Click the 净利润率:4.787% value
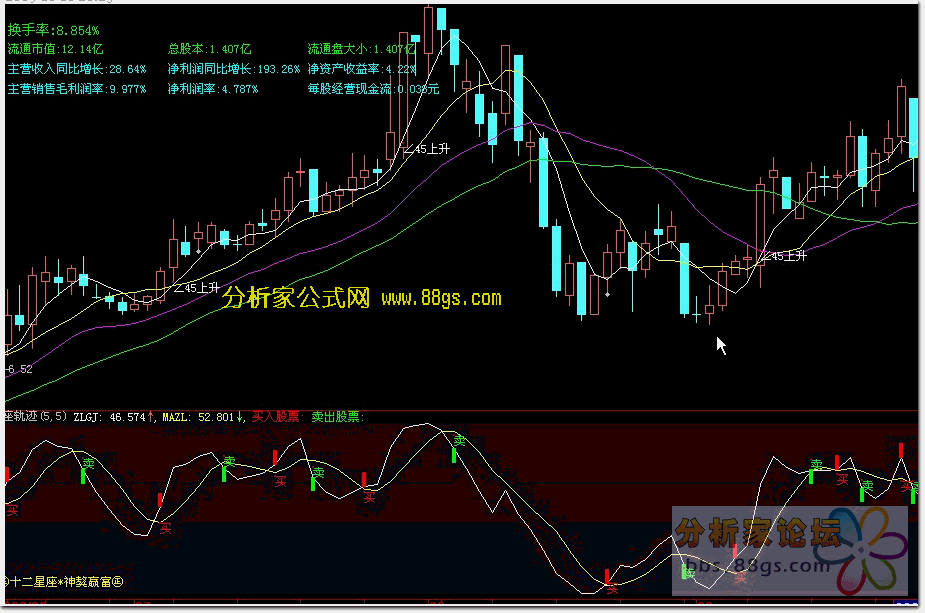 point(213,89)
